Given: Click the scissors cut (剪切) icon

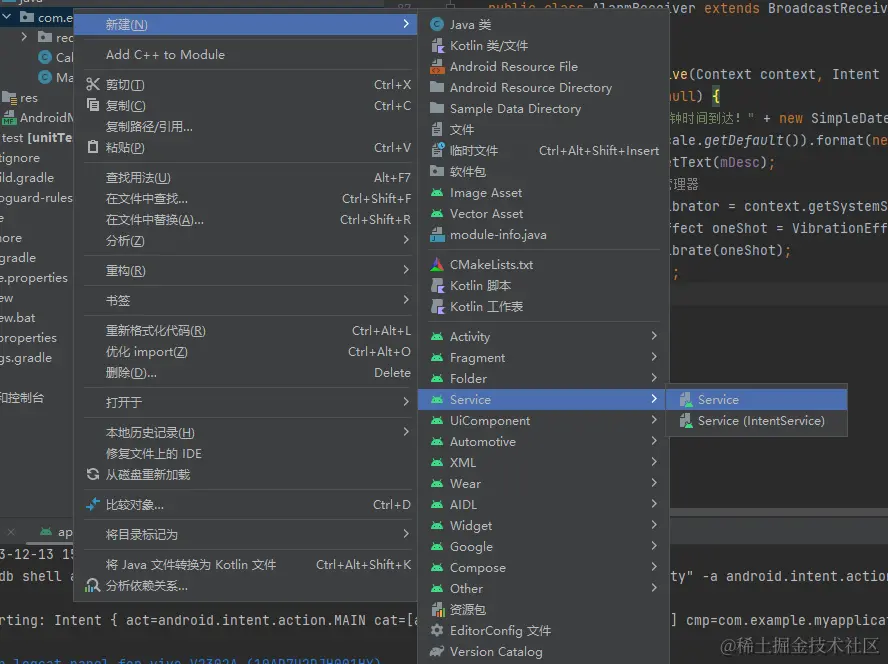Looking at the screenshot, I should pos(92,84).
